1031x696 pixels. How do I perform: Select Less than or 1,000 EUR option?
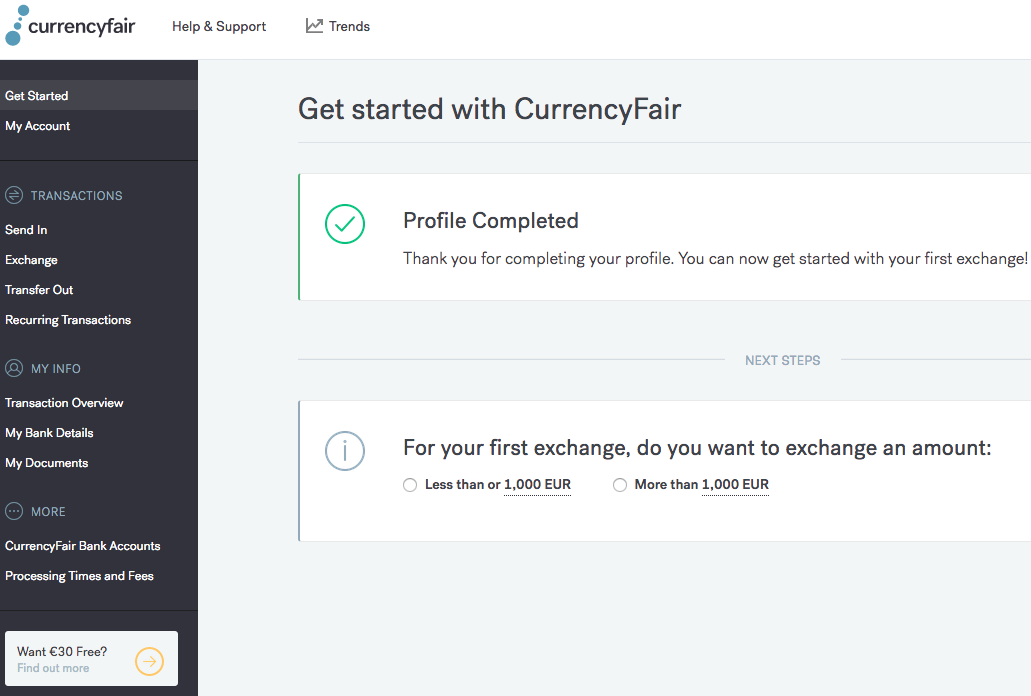pyautogui.click(x=410, y=485)
